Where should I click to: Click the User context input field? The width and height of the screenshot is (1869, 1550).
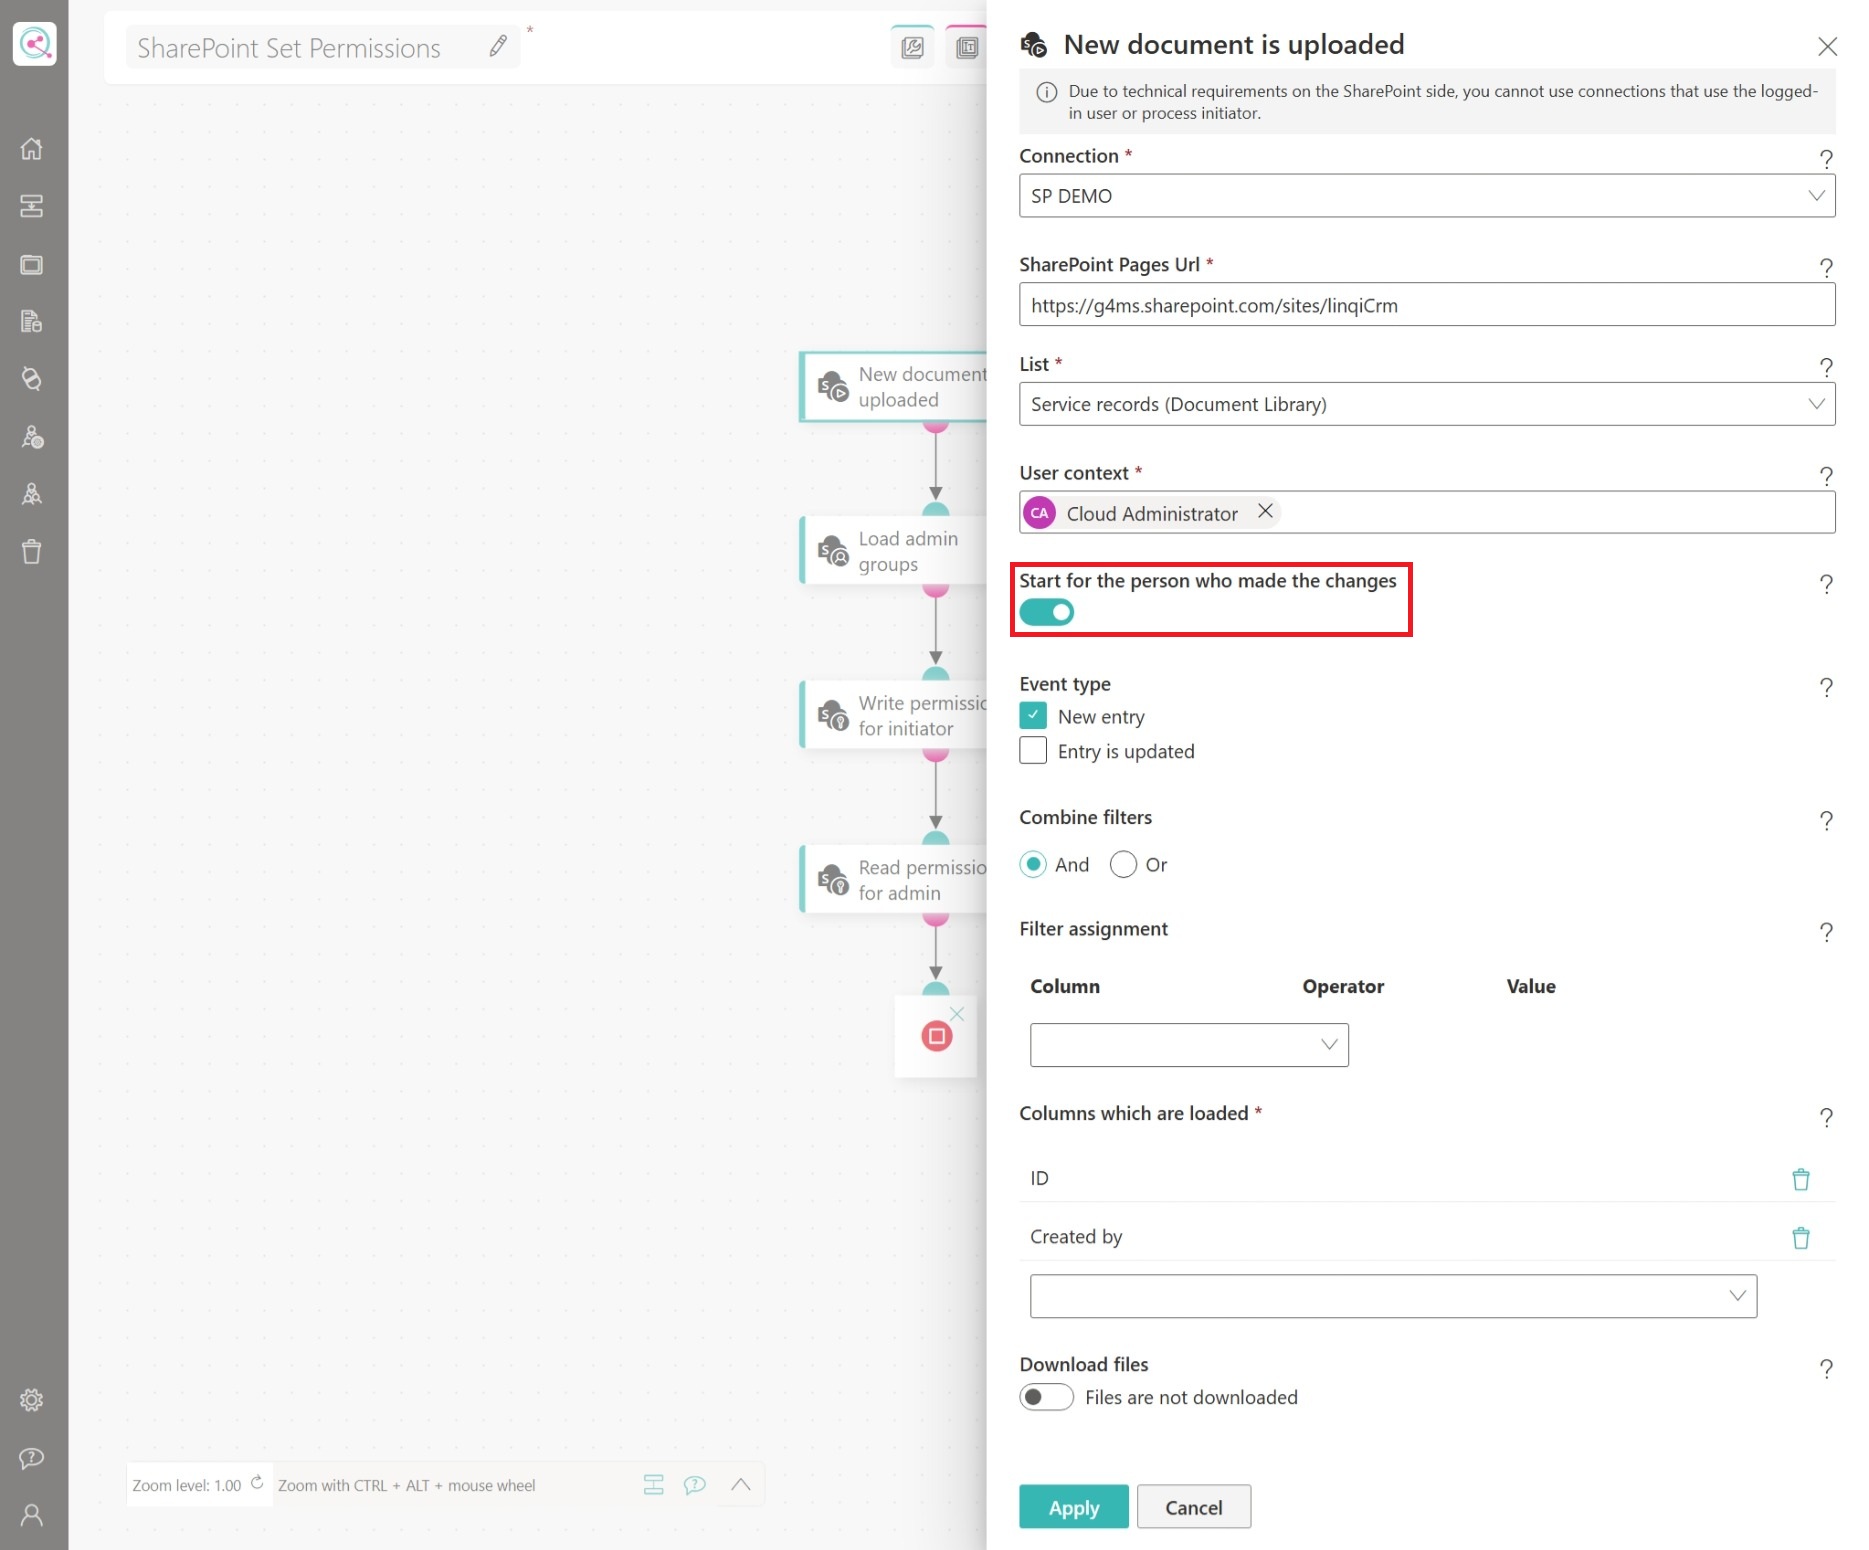click(x=1427, y=513)
